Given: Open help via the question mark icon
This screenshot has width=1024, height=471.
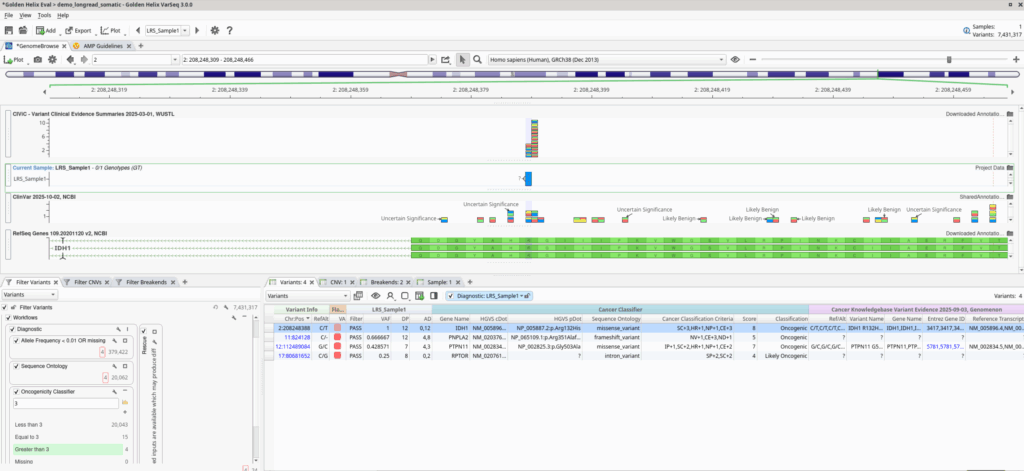Looking at the screenshot, I should tap(229, 30).
